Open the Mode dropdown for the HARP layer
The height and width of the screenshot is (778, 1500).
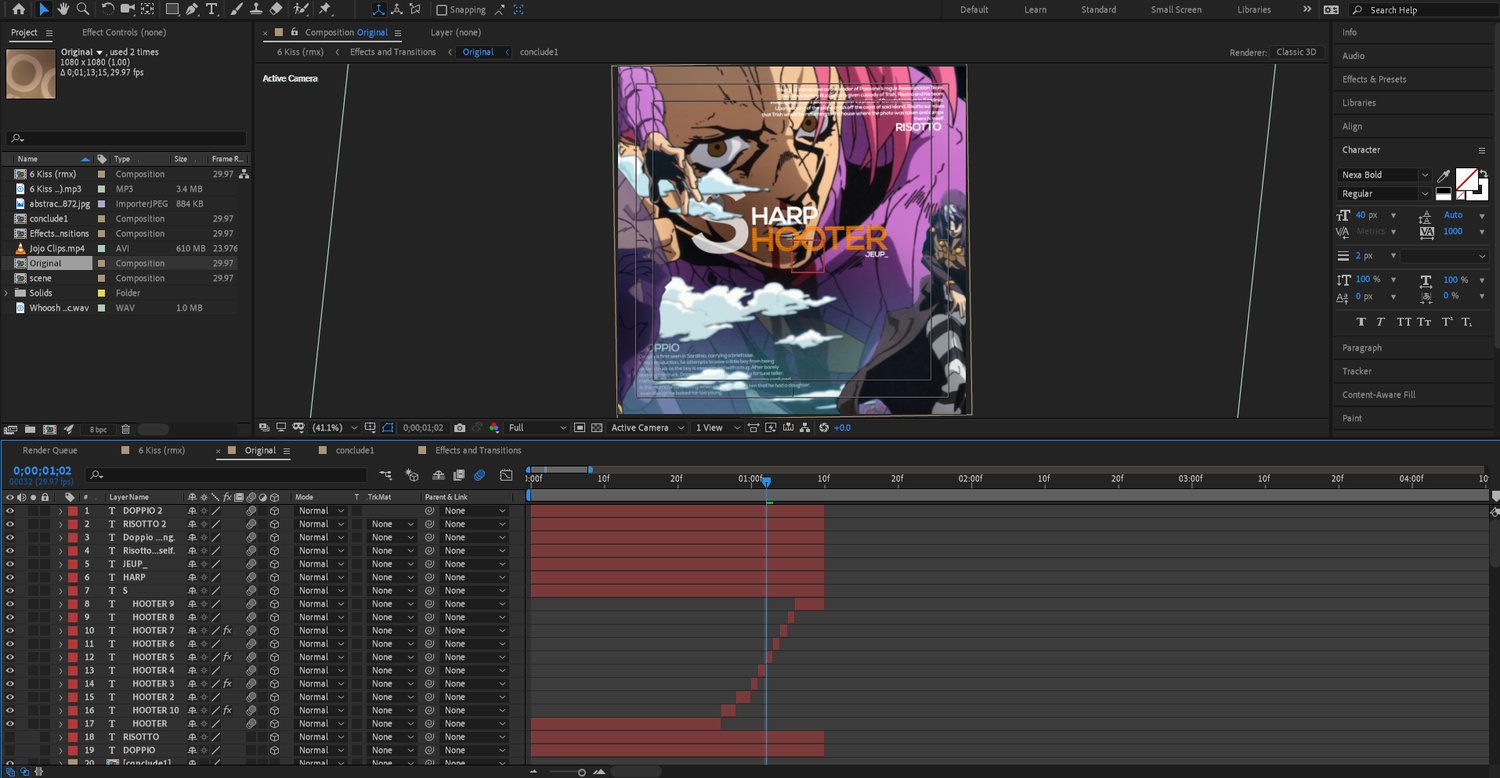click(320, 577)
